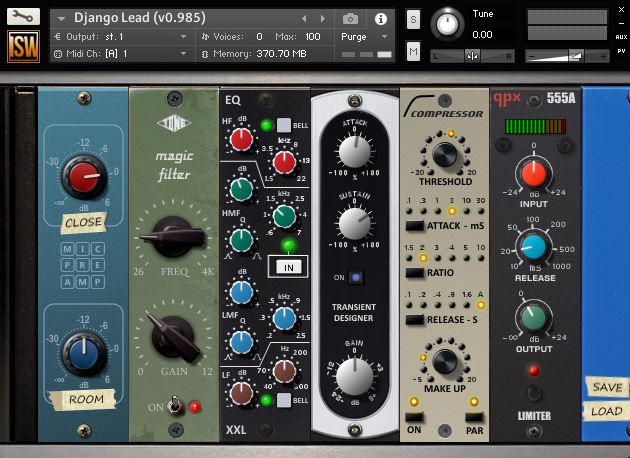The width and height of the screenshot is (630, 458).
Task: Click the red CLOSE mic knob
Action: pos(84,177)
